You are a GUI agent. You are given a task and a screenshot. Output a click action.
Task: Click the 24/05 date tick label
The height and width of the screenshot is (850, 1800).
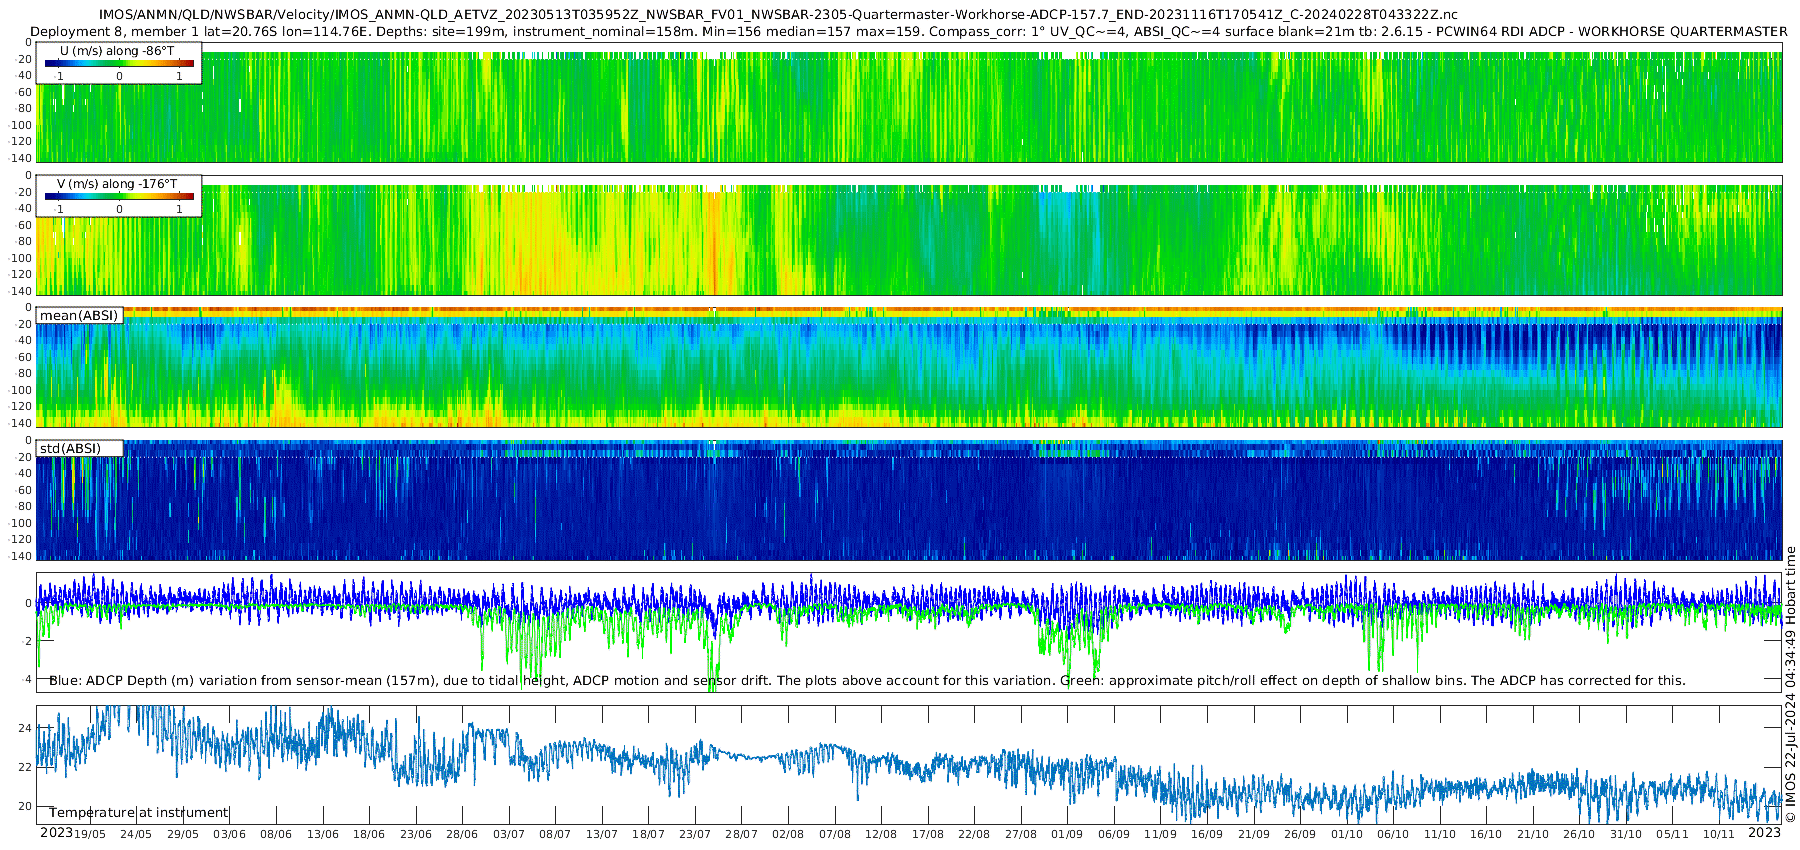click(x=136, y=834)
